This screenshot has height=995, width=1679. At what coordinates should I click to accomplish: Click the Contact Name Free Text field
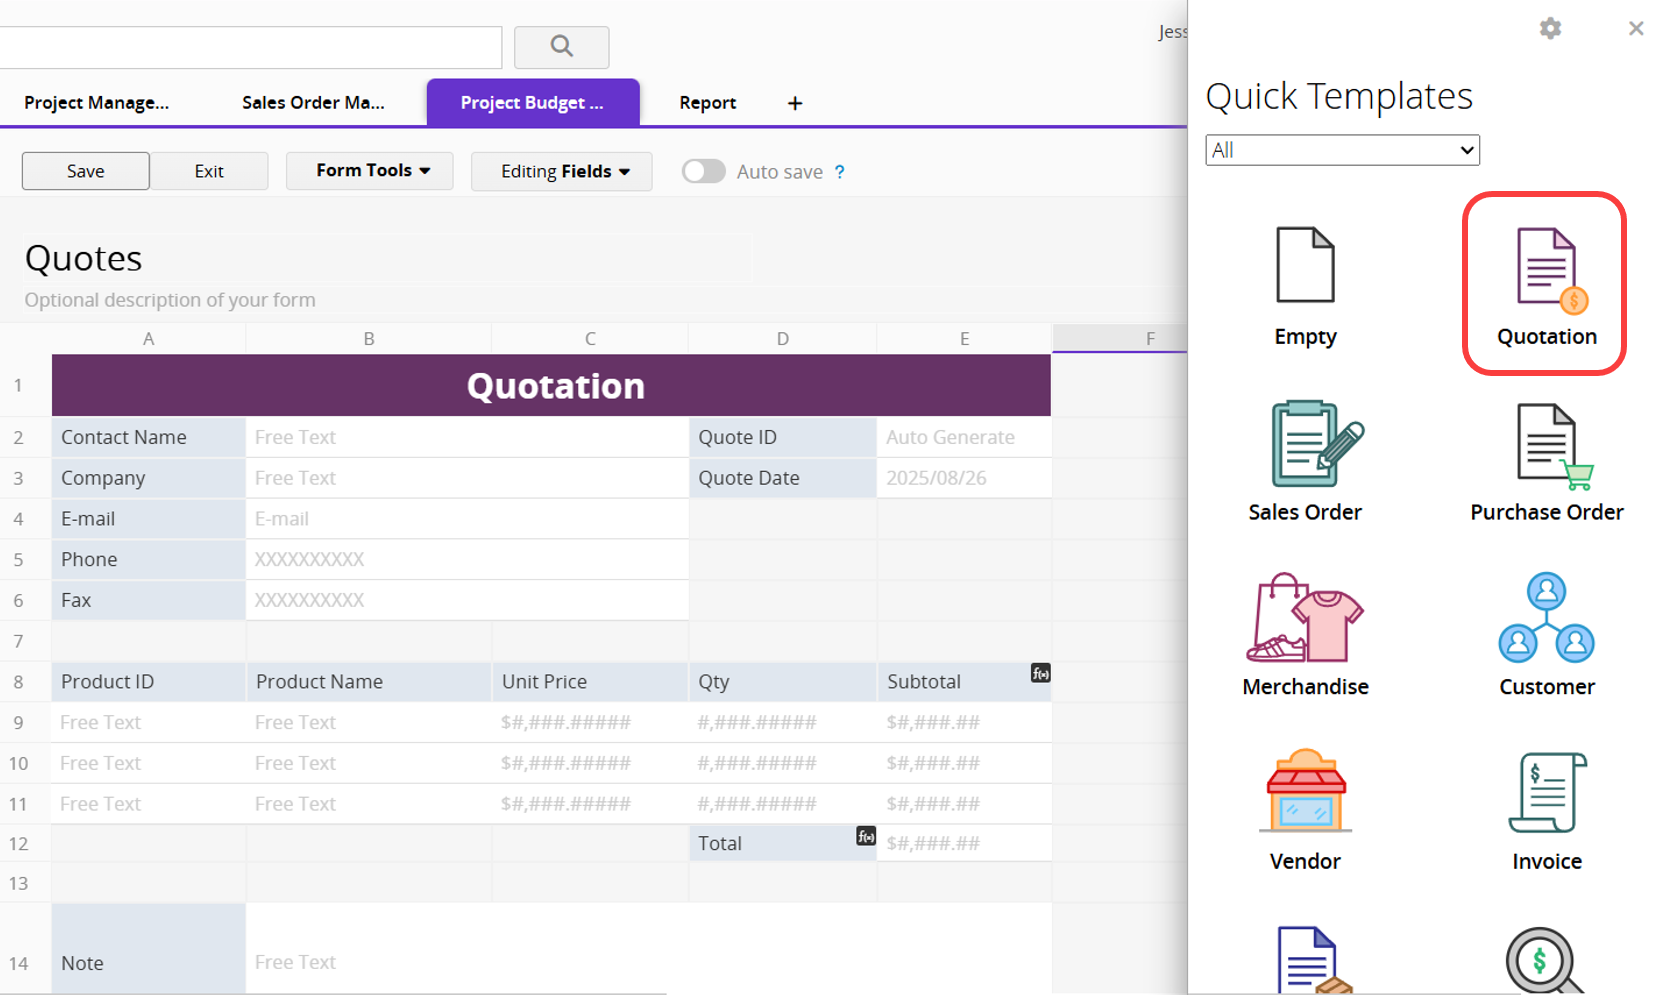(x=466, y=437)
